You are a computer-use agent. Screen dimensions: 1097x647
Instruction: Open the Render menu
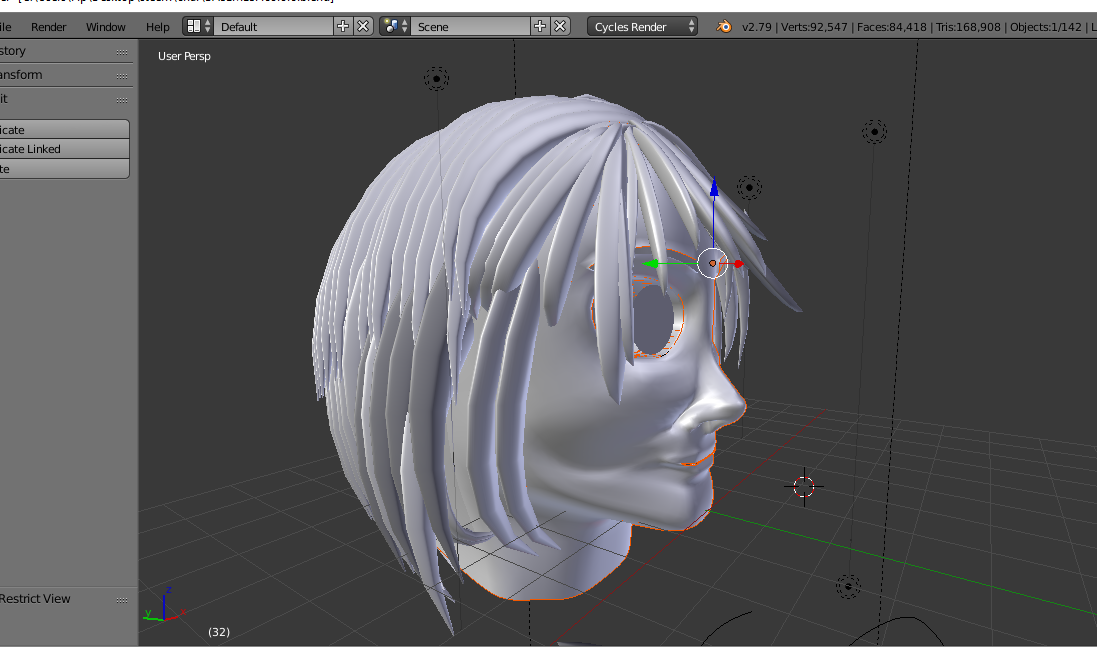coord(49,27)
